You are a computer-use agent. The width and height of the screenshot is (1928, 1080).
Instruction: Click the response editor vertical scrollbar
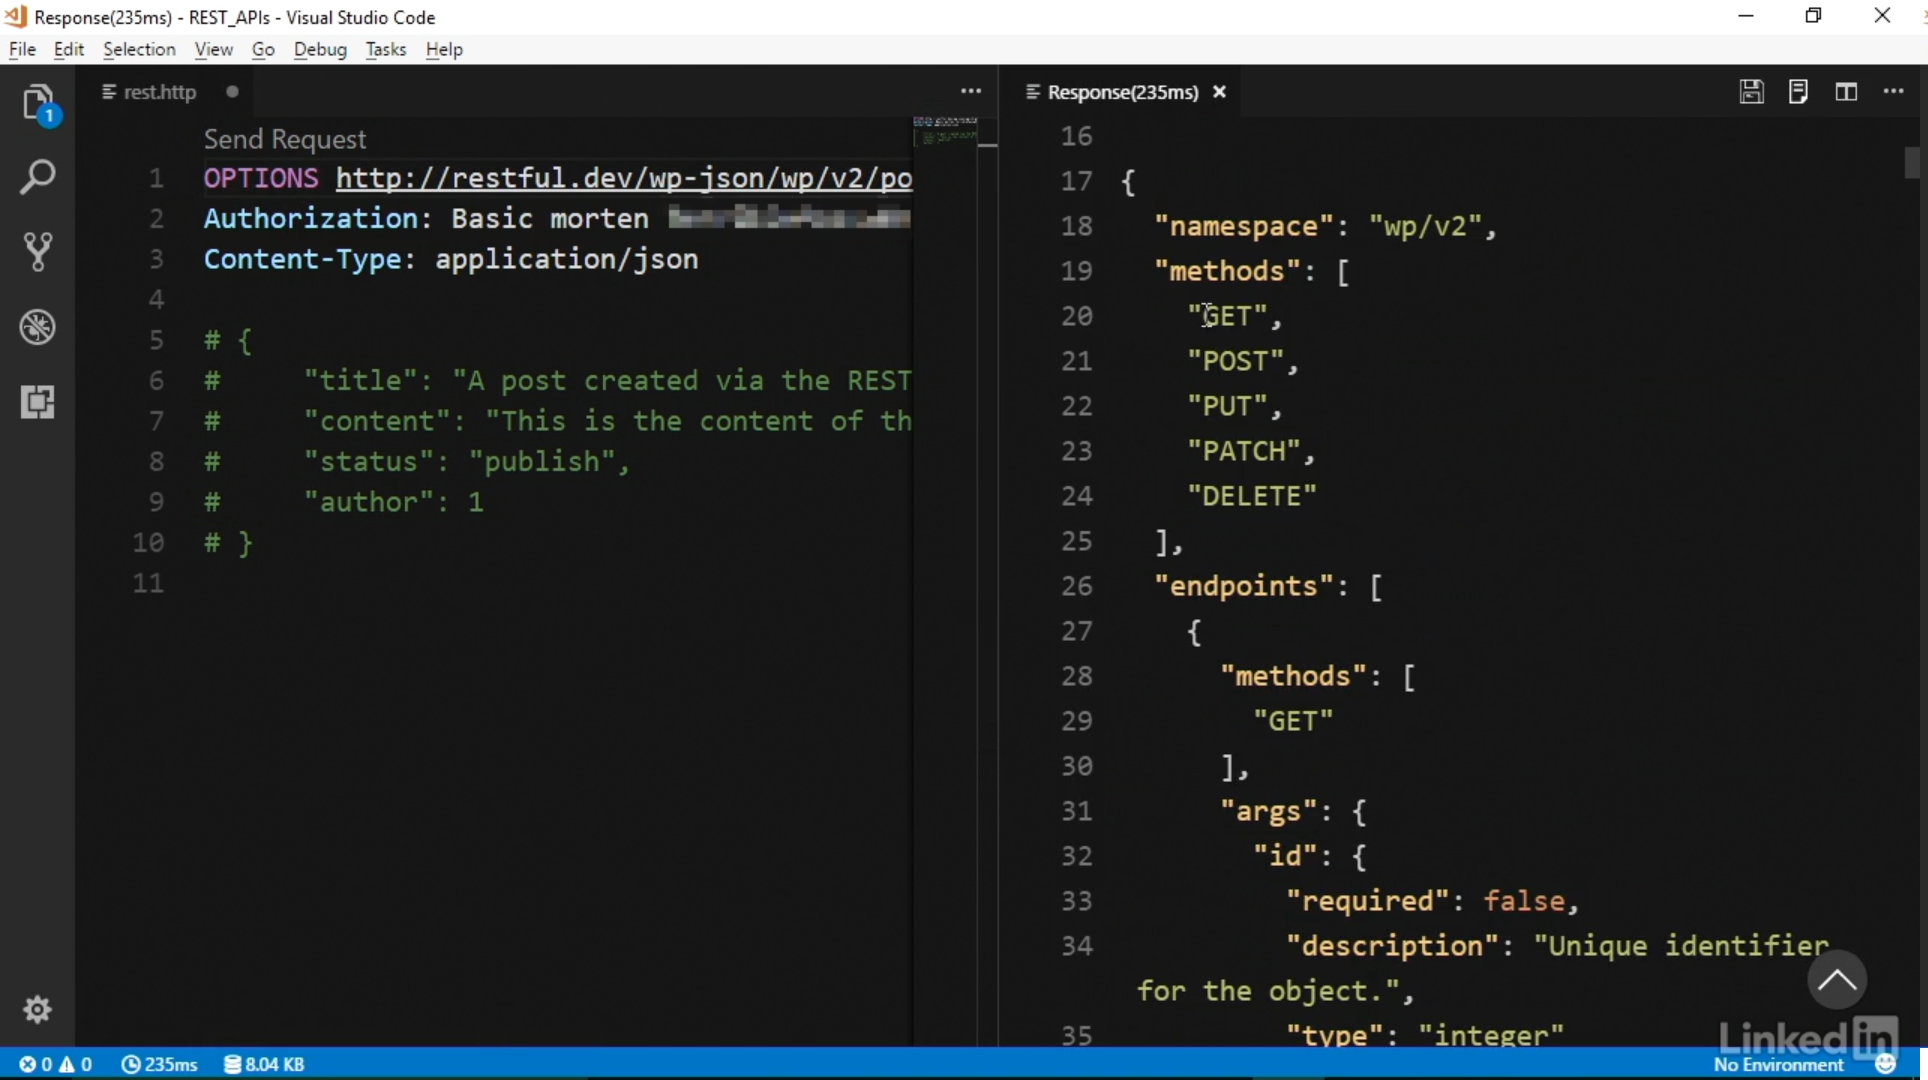[1912, 163]
